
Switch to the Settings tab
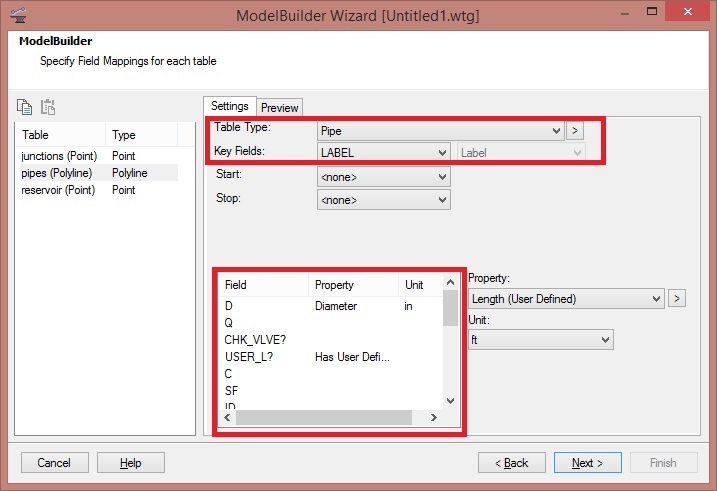click(x=230, y=106)
